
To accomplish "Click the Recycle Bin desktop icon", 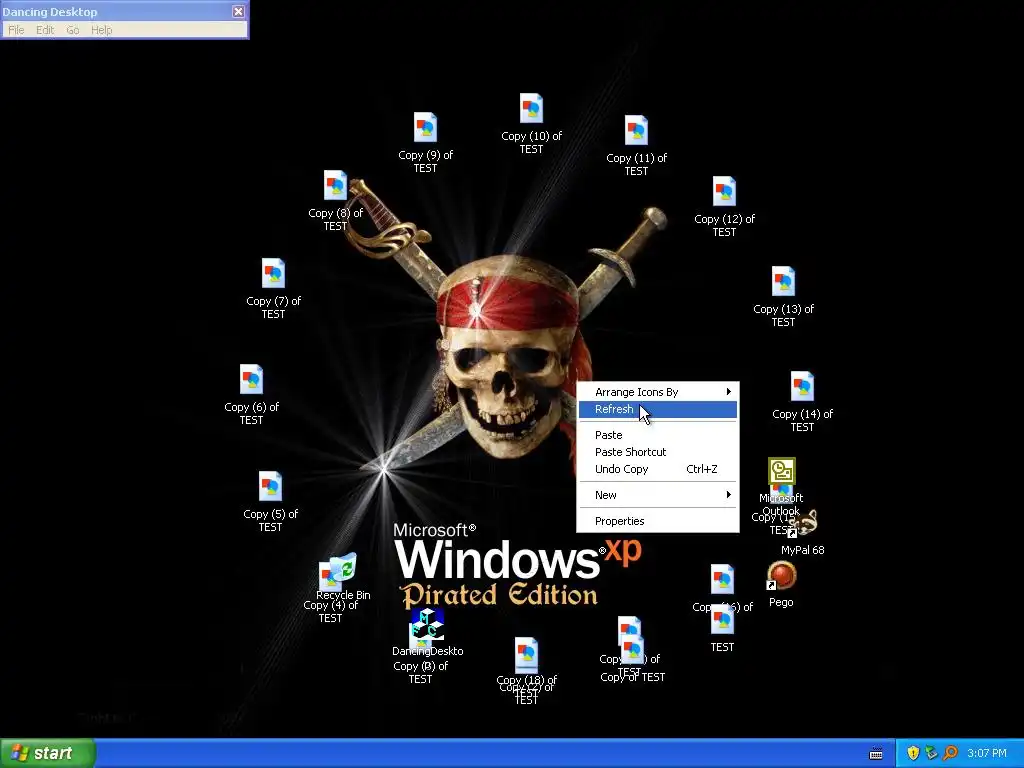I will [x=345, y=569].
